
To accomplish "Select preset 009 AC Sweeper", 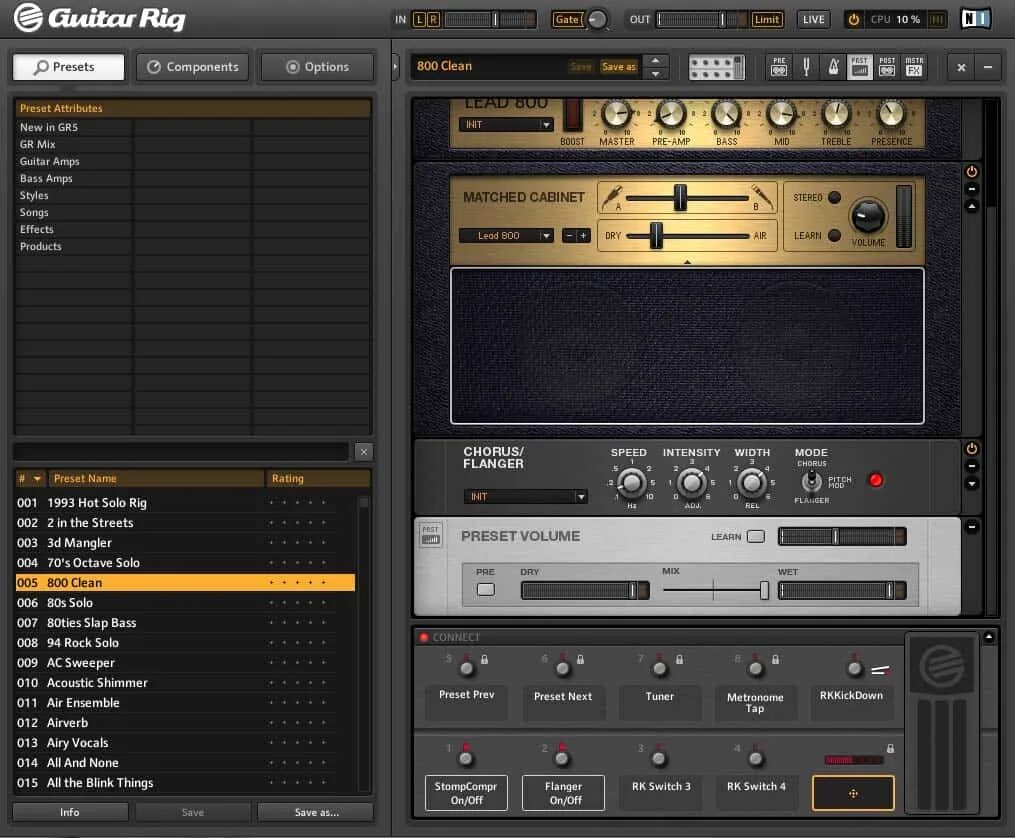I will point(185,663).
